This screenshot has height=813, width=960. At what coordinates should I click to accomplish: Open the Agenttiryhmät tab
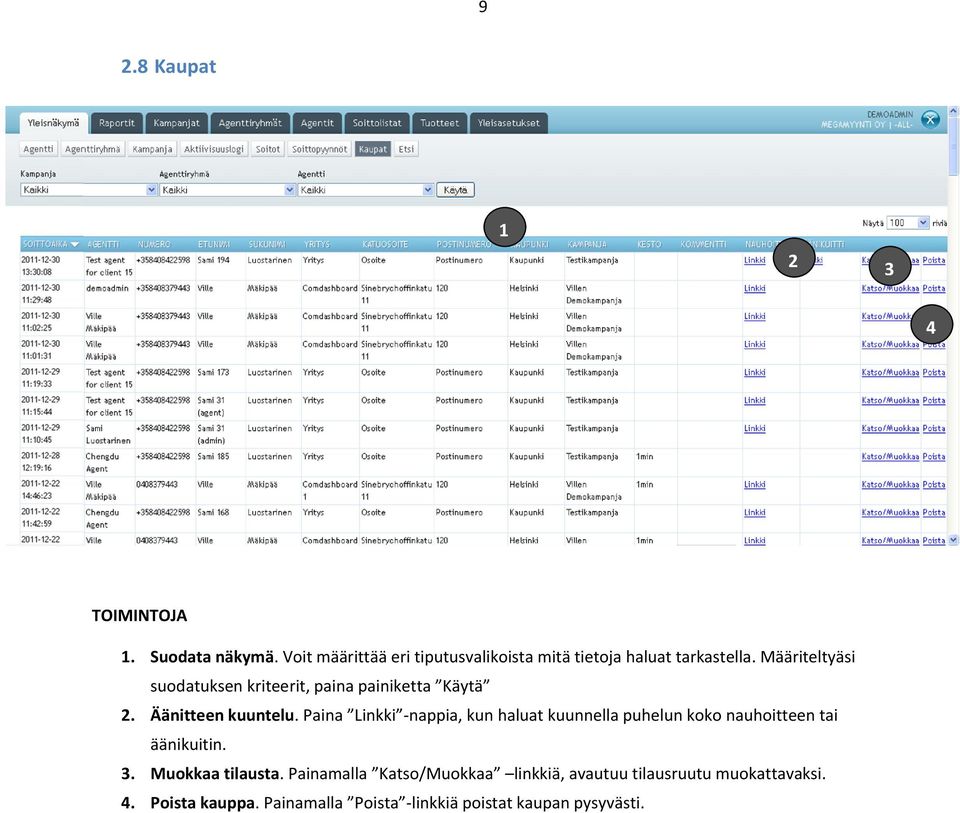250,123
